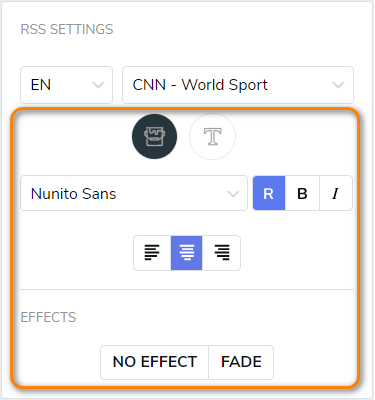Choose the NO EFFECT option
The image size is (375, 400).
(x=155, y=362)
